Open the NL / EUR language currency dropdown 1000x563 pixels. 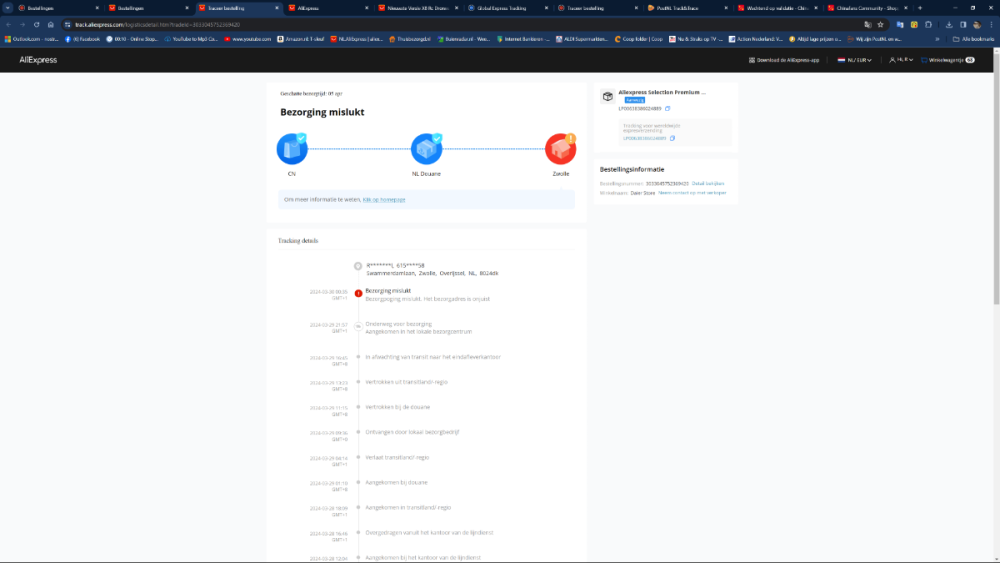857,60
